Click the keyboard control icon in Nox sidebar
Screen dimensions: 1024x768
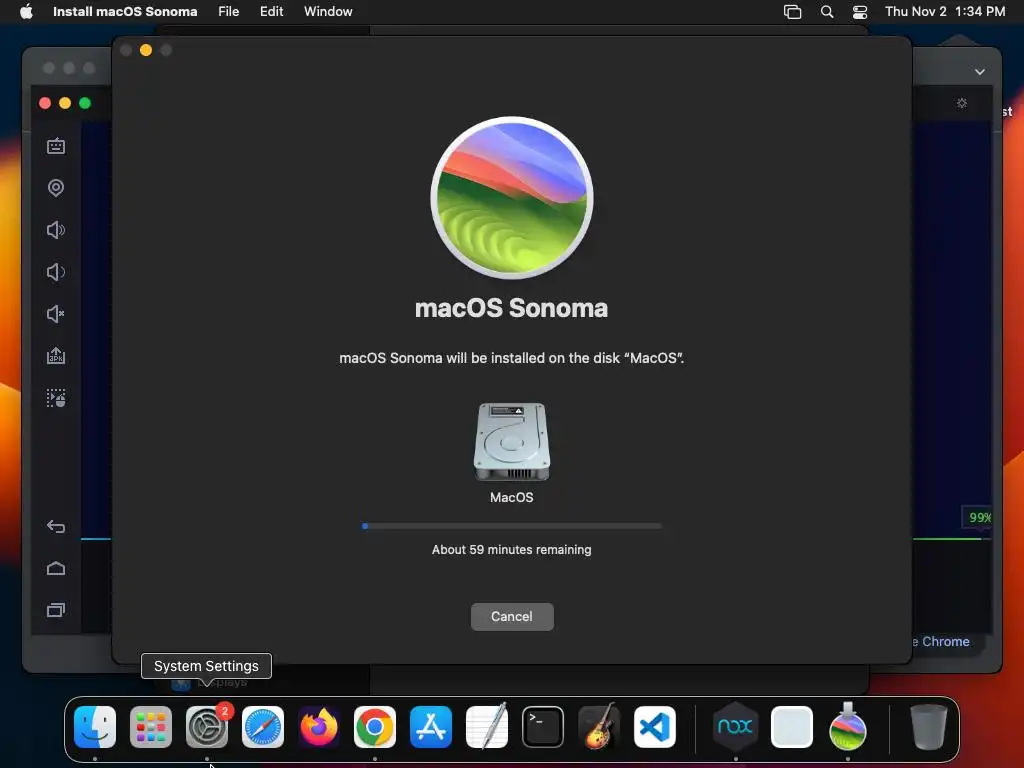tap(56, 146)
